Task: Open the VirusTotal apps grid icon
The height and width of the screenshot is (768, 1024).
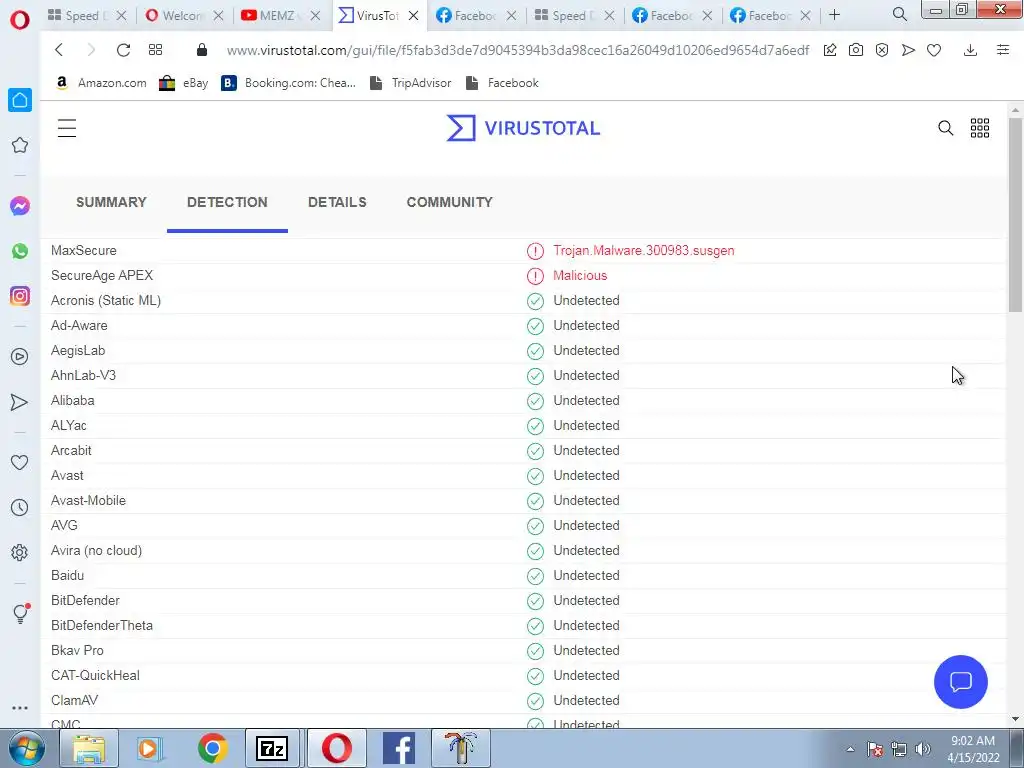Action: [980, 128]
